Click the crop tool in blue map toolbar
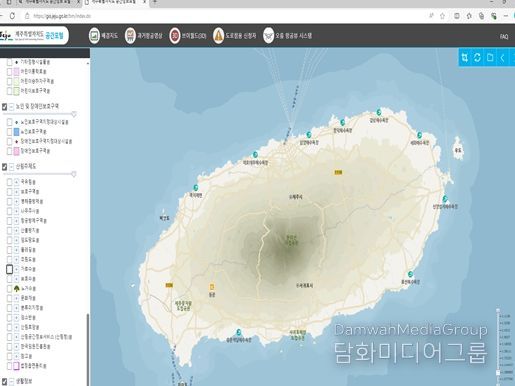The width and height of the screenshot is (515, 386). point(464,57)
